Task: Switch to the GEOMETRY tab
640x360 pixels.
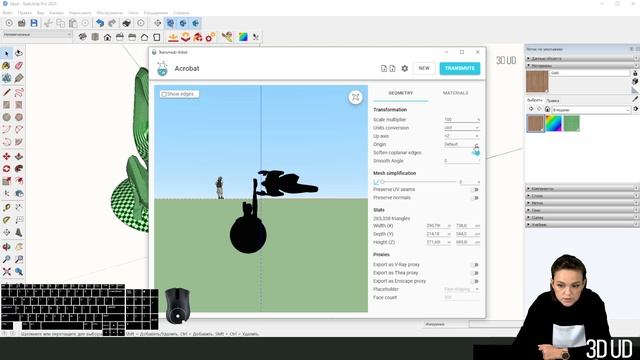Action: tap(400, 93)
